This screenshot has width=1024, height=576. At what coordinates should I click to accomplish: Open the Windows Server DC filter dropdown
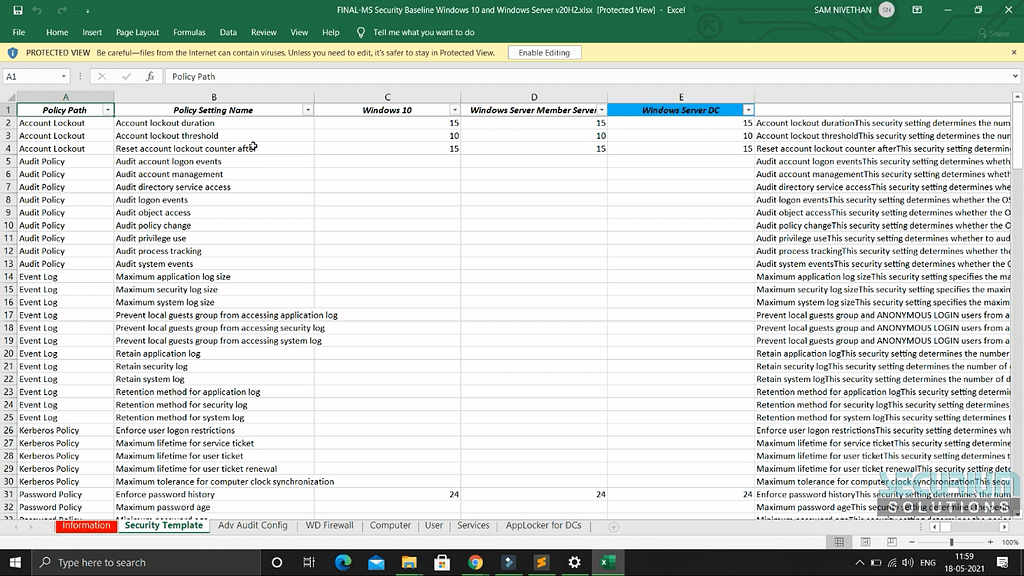[x=748, y=110]
